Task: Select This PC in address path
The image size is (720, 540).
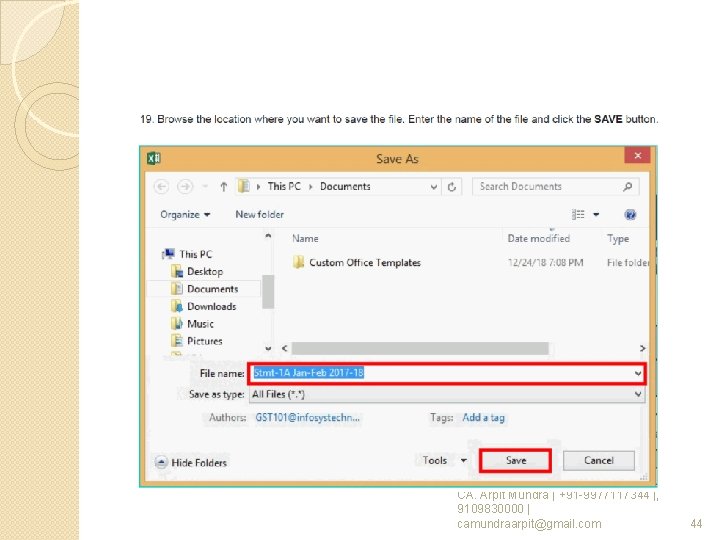Action: pos(284,186)
